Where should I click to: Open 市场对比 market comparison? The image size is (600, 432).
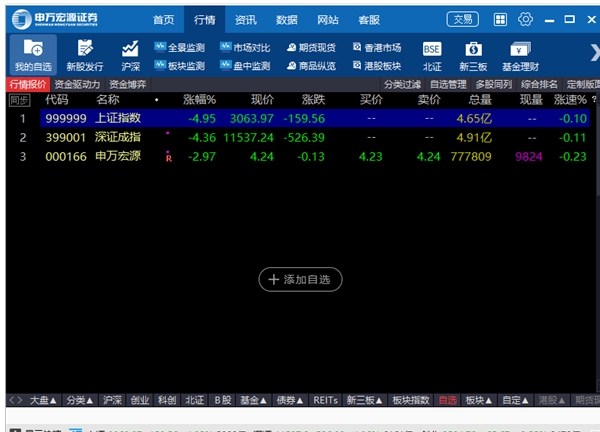coord(245,47)
